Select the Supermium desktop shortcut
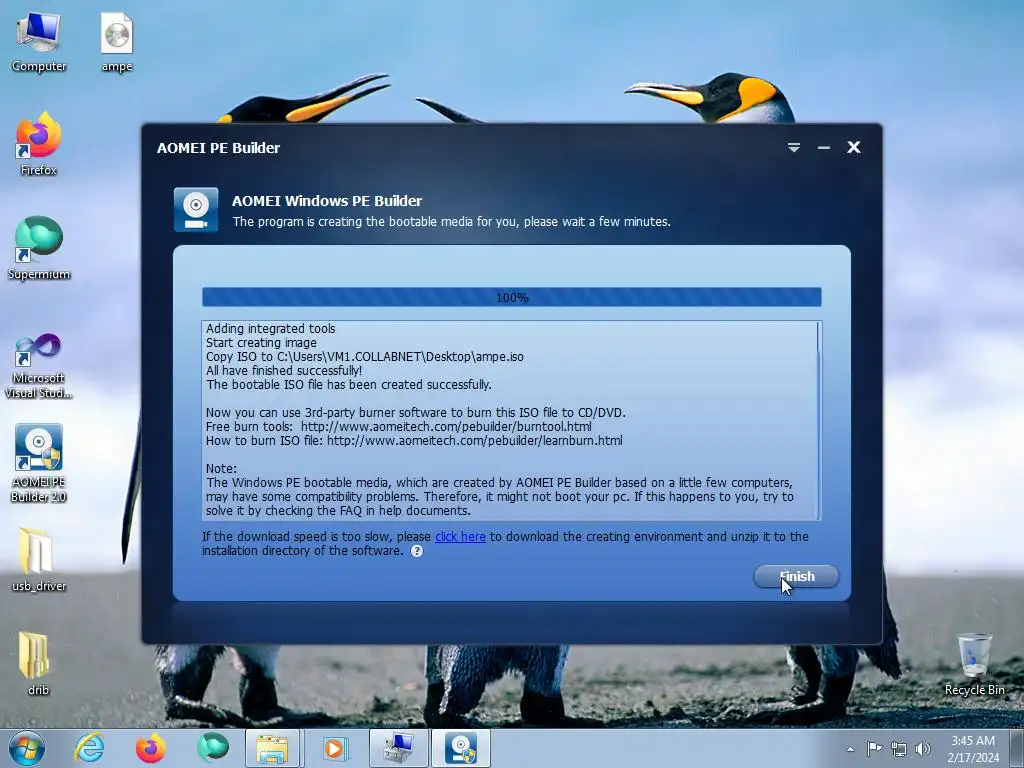 click(x=39, y=248)
